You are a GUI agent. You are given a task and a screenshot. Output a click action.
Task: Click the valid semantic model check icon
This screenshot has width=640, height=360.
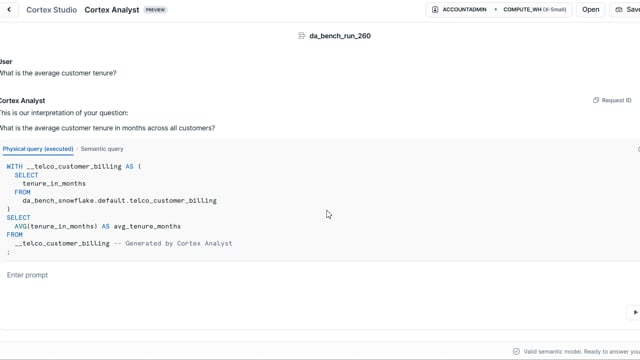pos(516,351)
